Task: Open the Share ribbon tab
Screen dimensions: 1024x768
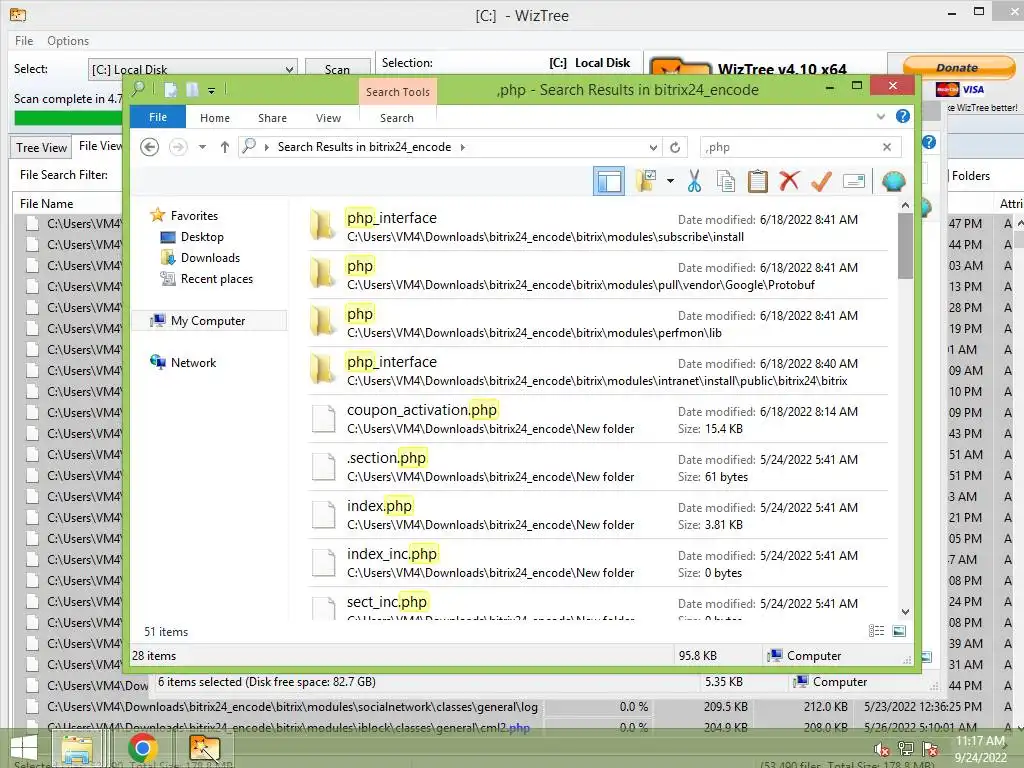Action: point(272,118)
